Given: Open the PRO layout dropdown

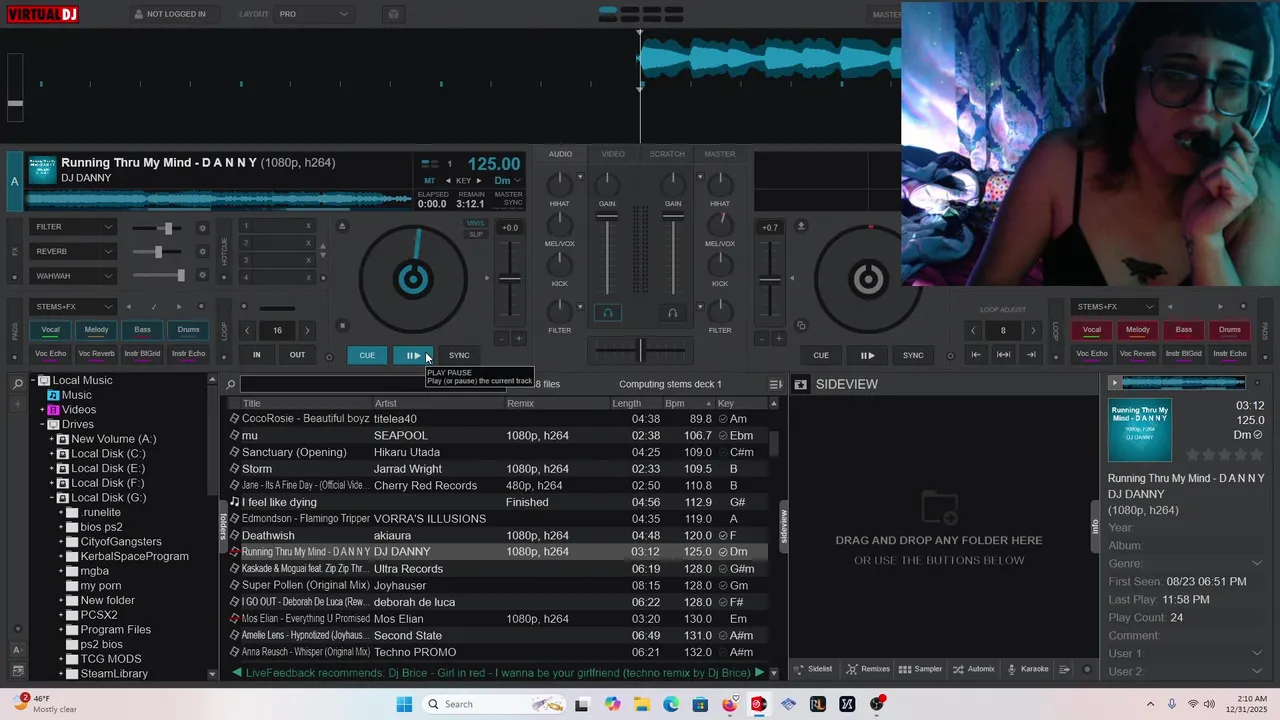Looking at the screenshot, I should pyautogui.click(x=314, y=14).
